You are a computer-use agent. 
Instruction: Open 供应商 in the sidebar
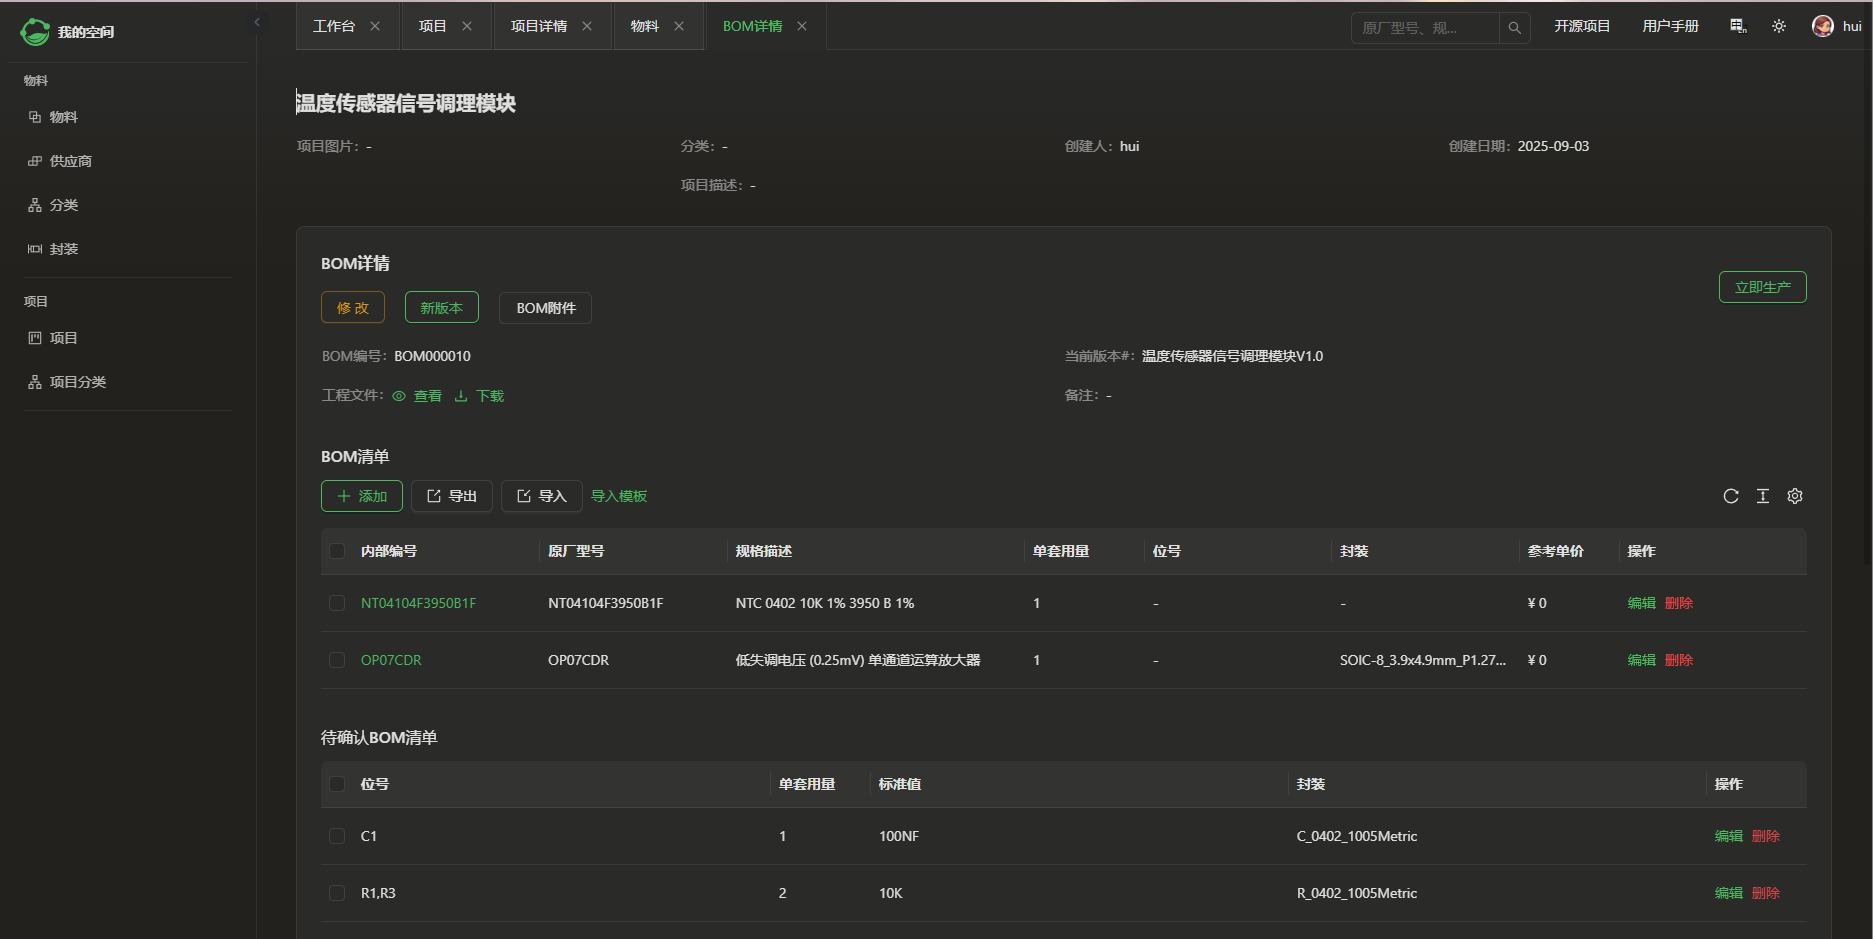pos(70,161)
